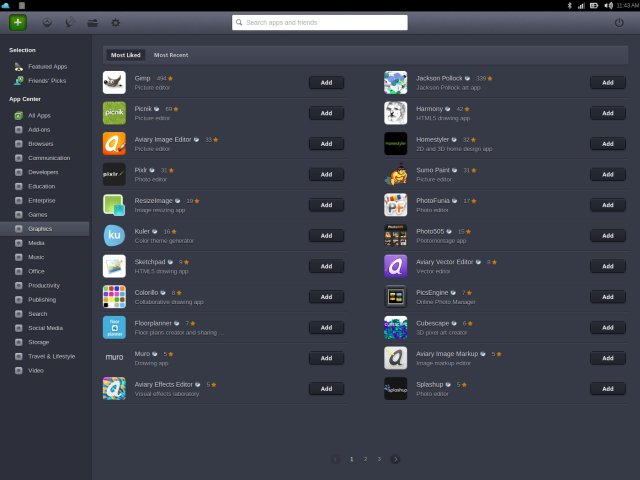Click the Photo505 app icon
This screenshot has width=640, height=480.
396,236
